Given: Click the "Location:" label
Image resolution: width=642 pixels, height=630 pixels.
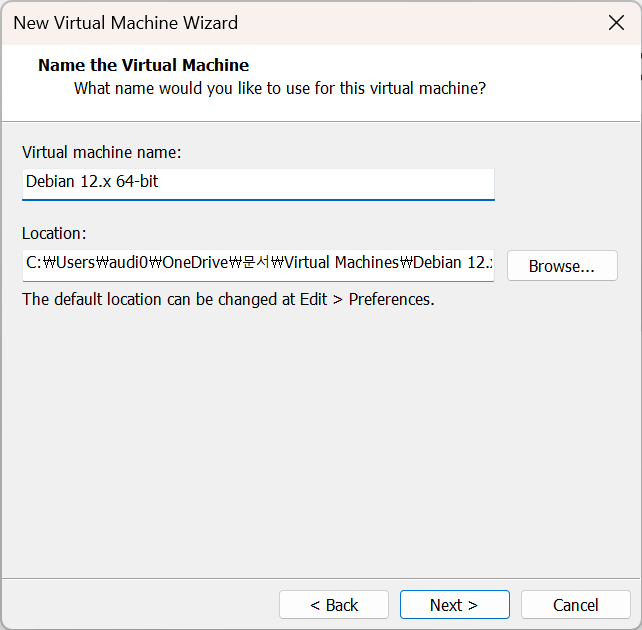Looking at the screenshot, I should click(54, 233).
